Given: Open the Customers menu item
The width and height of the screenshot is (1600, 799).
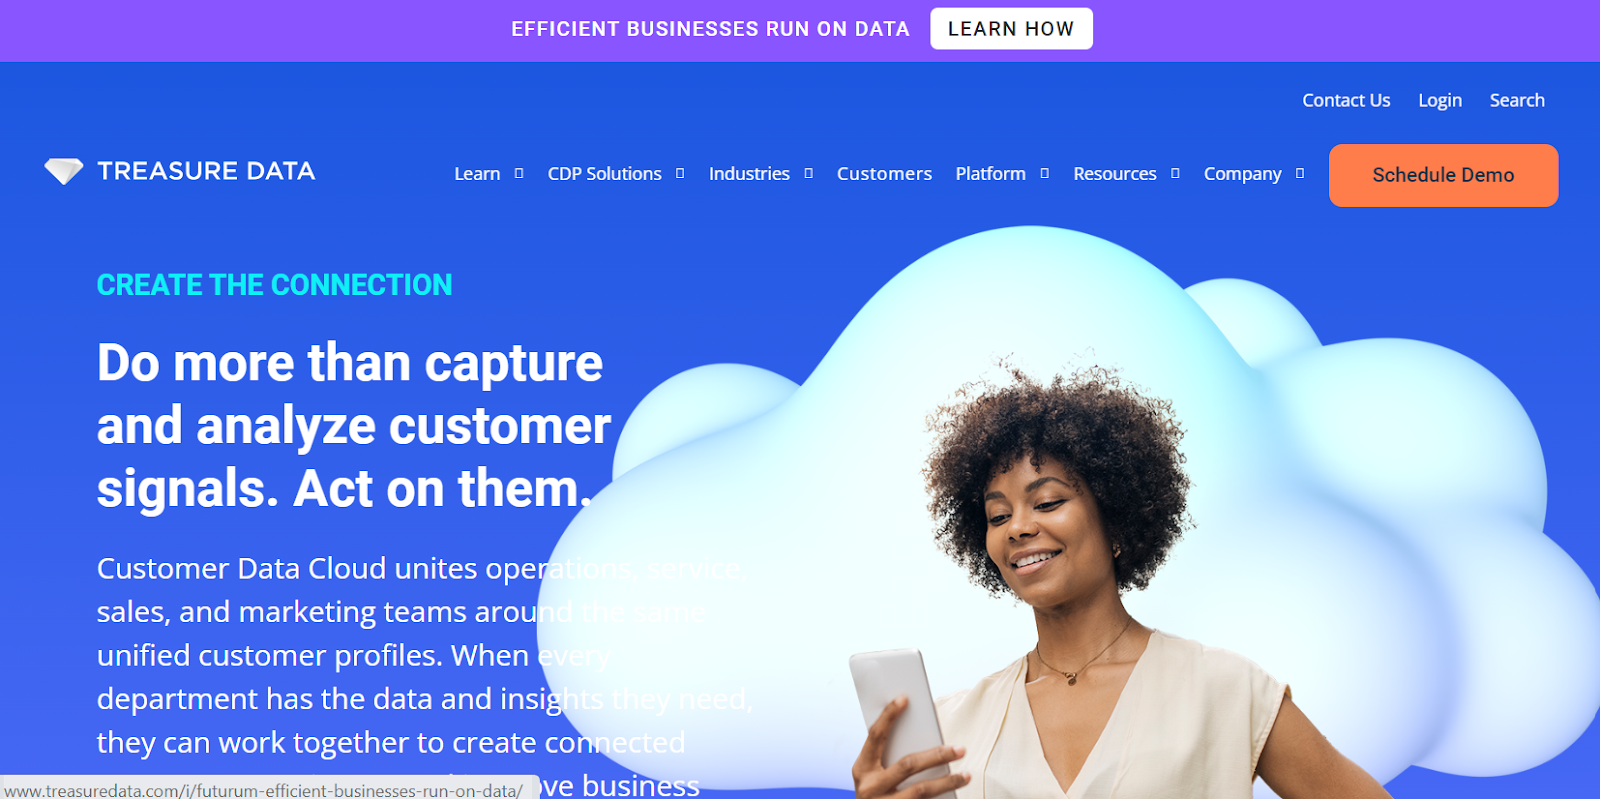Looking at the screenshot, I should tap(884, 174).
